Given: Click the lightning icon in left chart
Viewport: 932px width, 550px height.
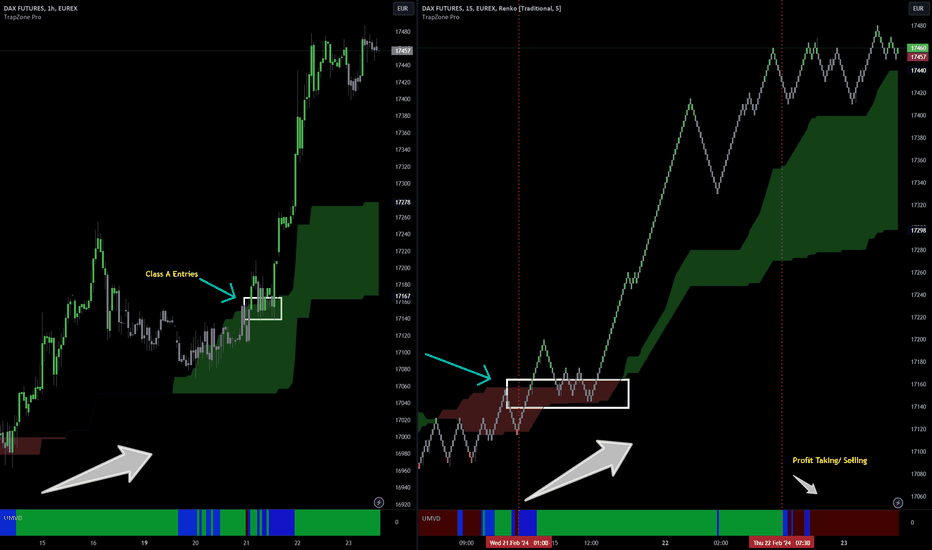Looking at the screenshot, I should [379, 502].
